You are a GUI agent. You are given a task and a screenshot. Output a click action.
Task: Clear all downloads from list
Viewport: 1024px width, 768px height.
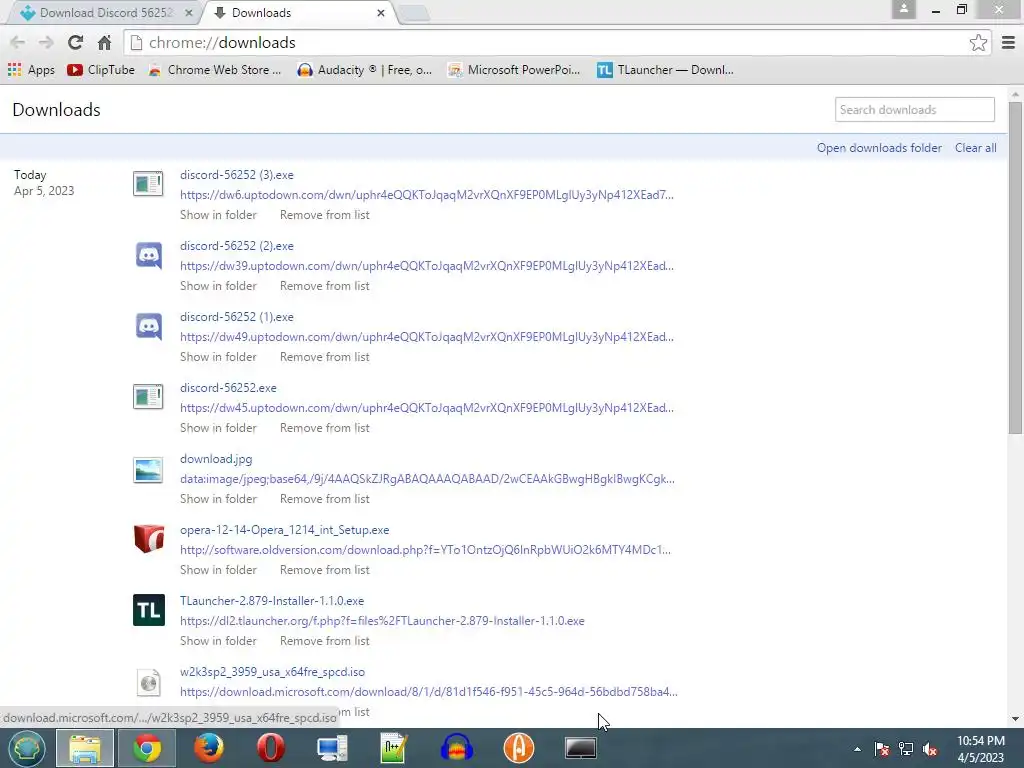(x=976, y=148)
